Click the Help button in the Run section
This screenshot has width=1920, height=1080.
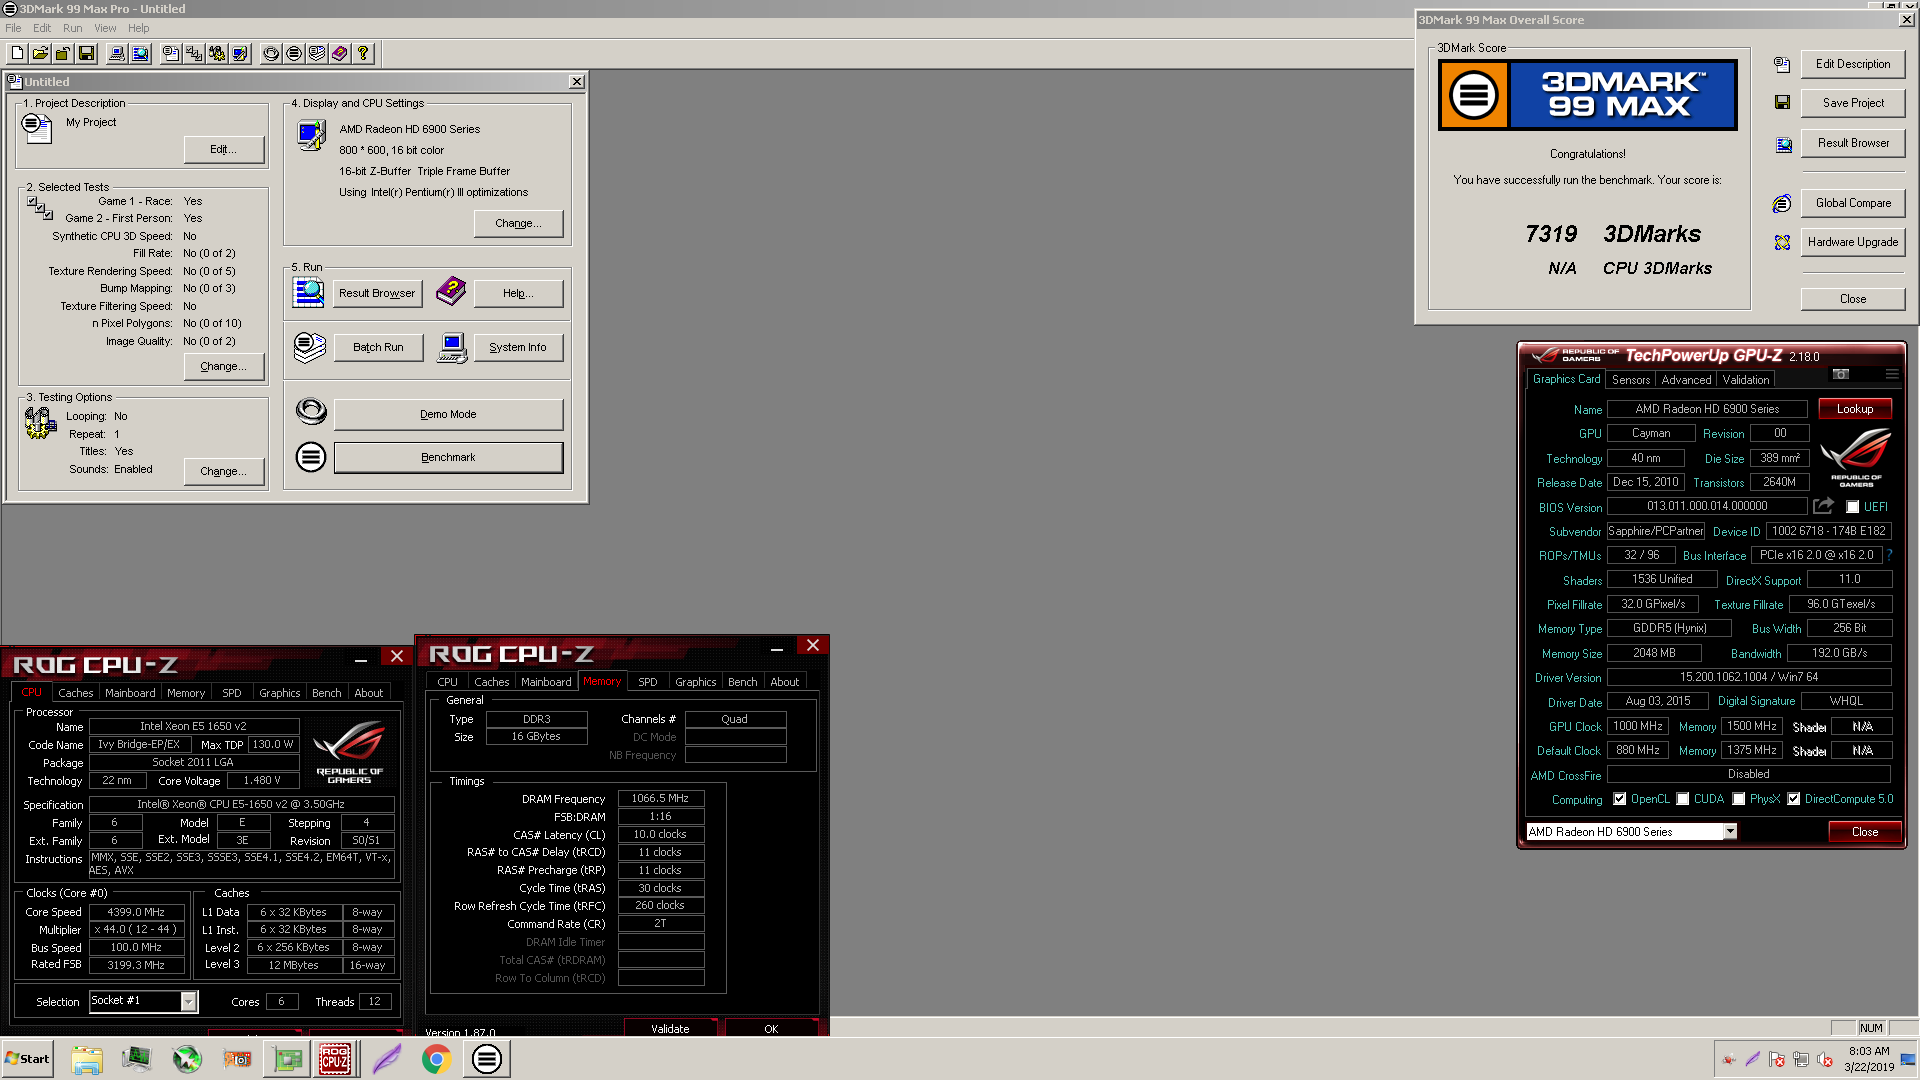[x=518, y=293]
